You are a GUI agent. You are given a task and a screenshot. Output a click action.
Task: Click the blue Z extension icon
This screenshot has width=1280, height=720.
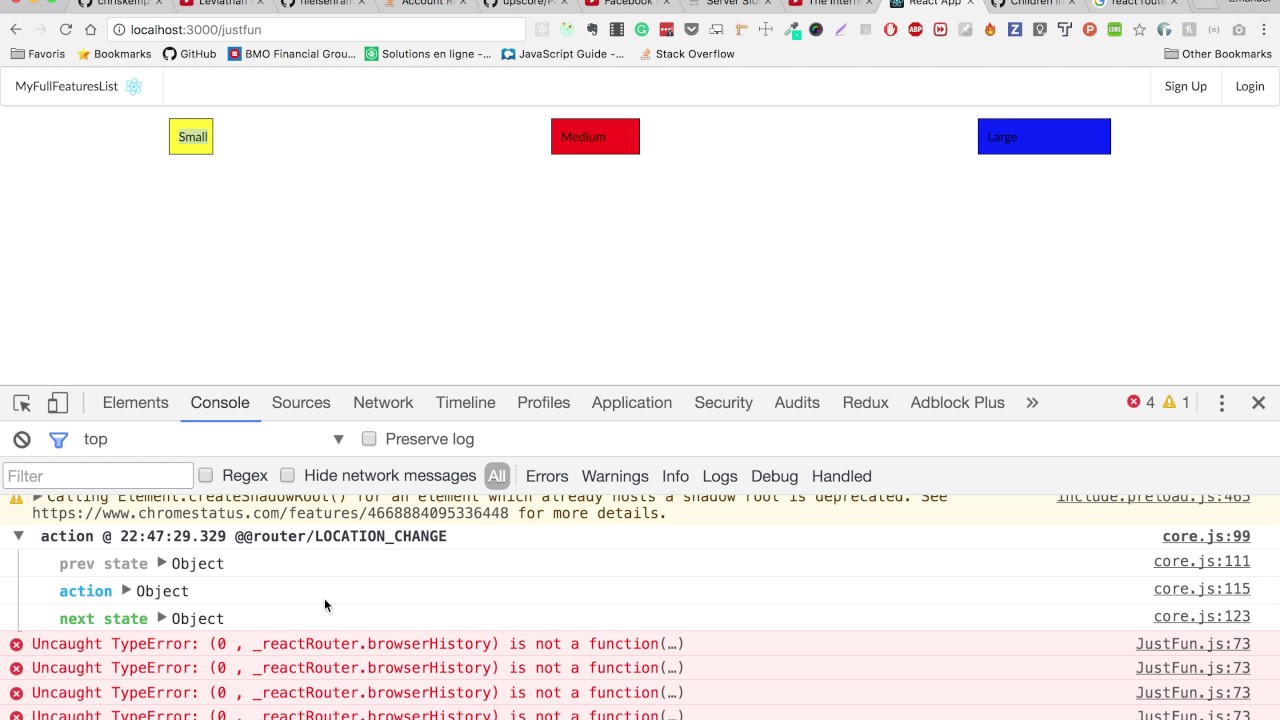1015,30
